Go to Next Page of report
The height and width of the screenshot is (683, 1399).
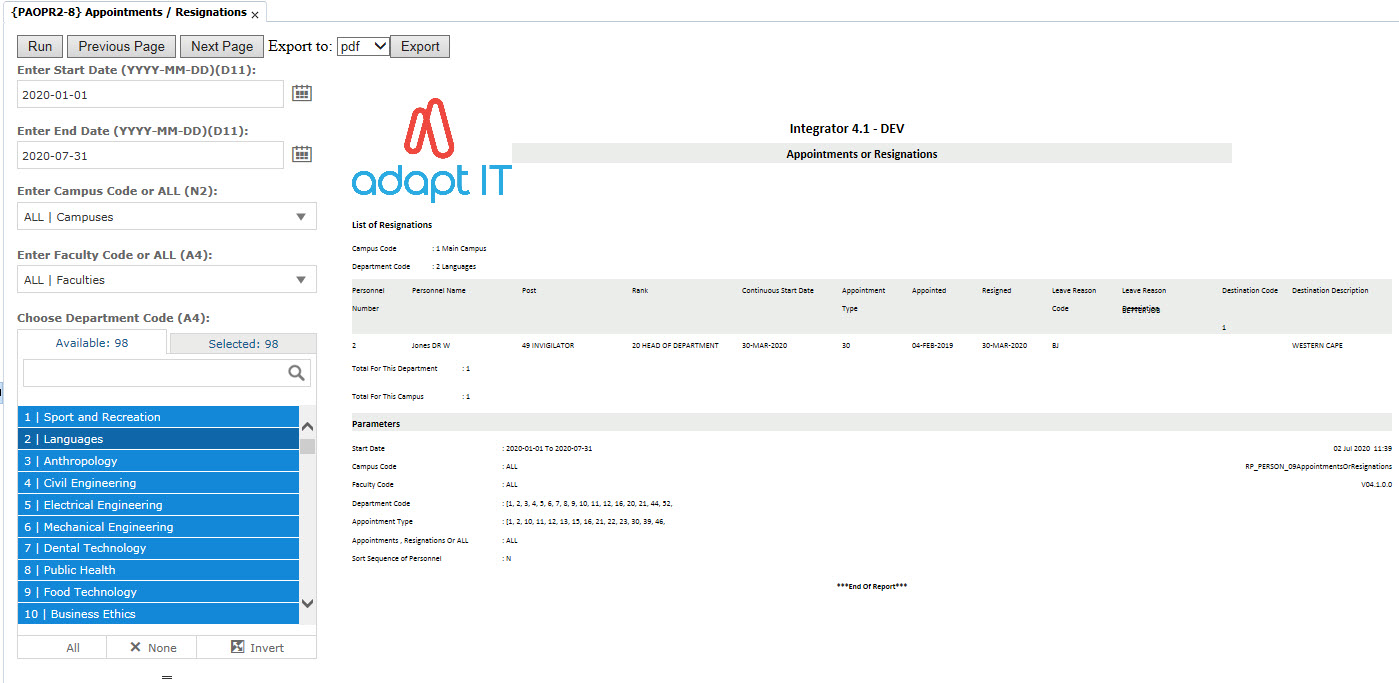[222, 46]
